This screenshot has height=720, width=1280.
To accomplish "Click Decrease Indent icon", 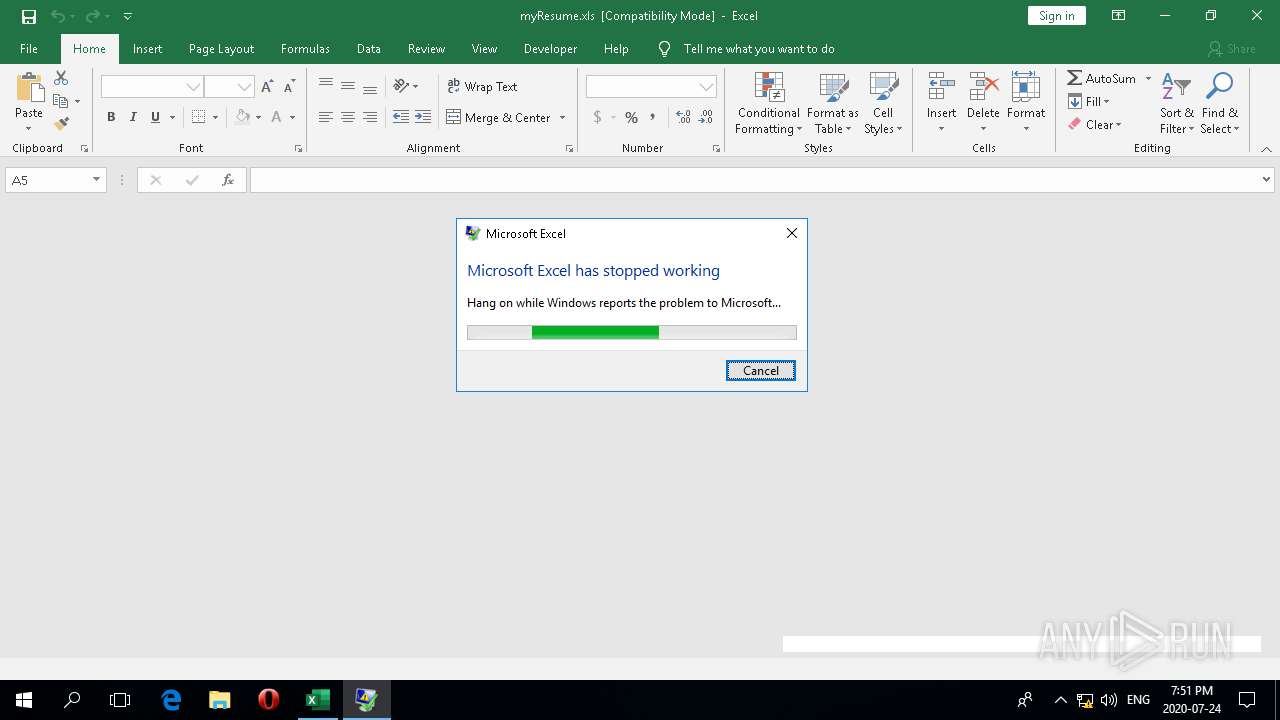I will coord(401,117).
